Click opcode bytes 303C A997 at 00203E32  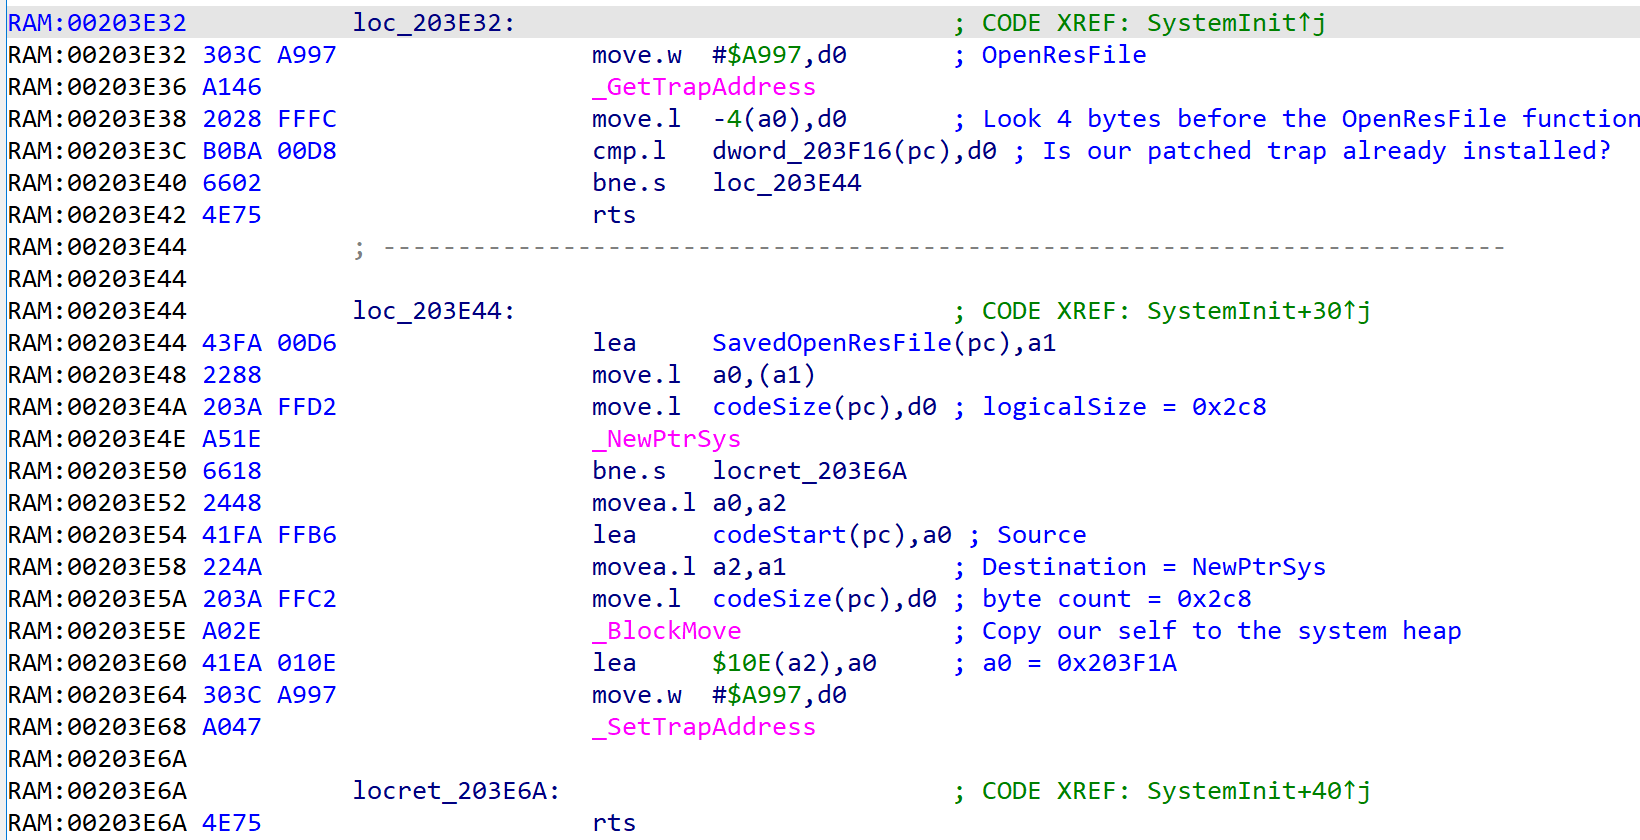(x=269, y=55)
